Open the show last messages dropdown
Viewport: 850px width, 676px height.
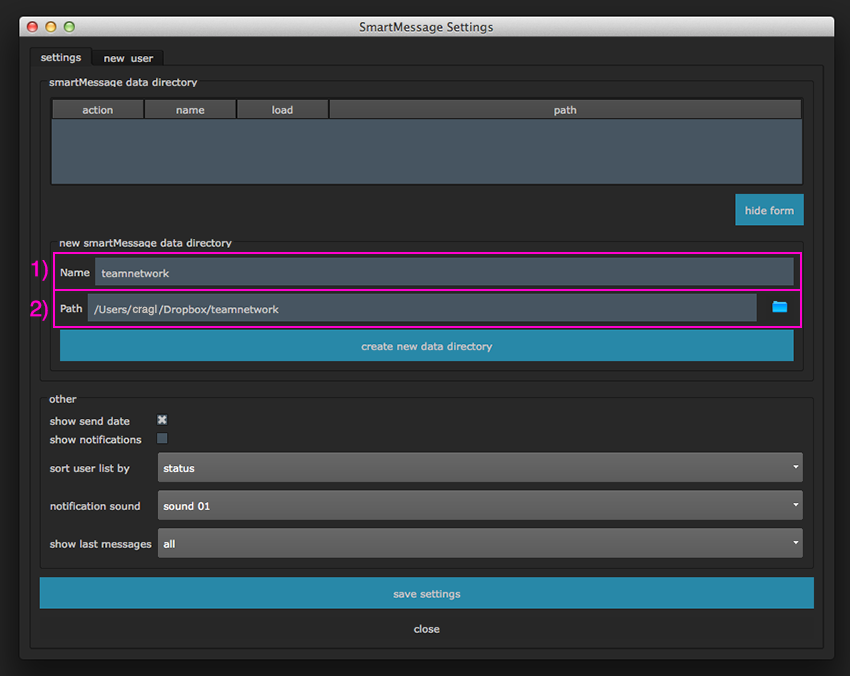pyautogui.click(x=480, y=544)
